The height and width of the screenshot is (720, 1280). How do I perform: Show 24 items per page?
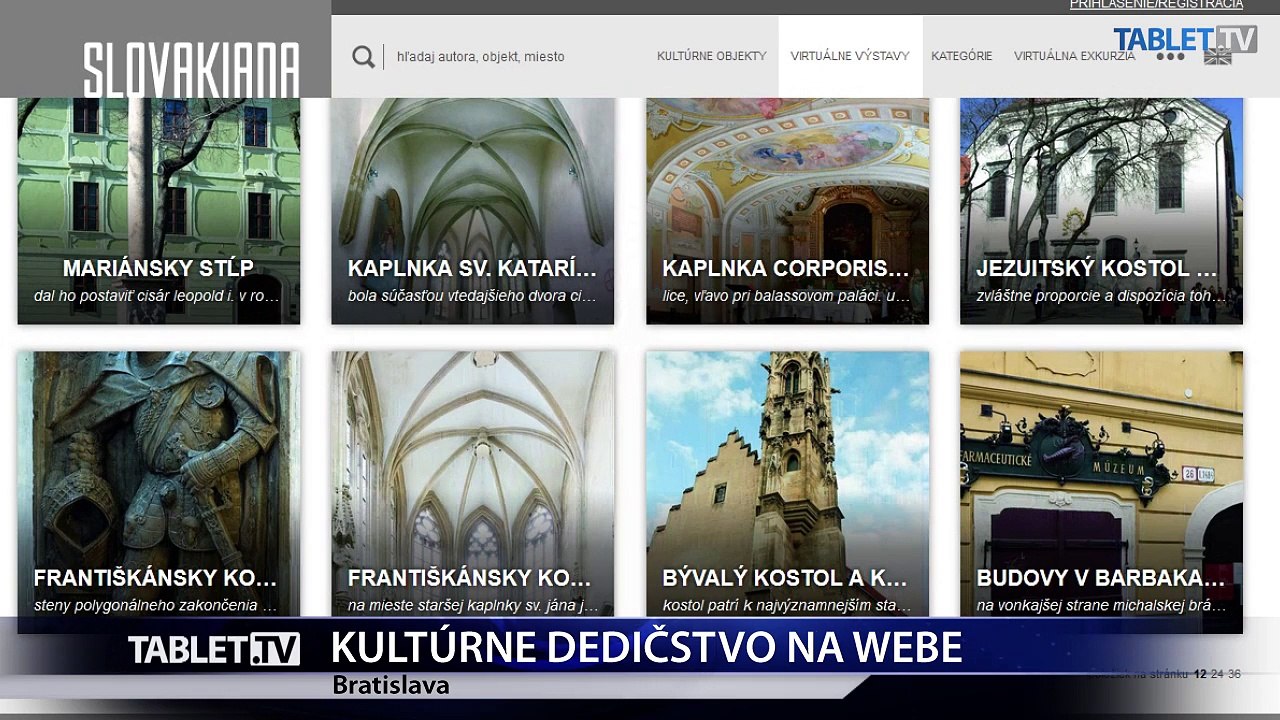click(x=1217, y=674)
